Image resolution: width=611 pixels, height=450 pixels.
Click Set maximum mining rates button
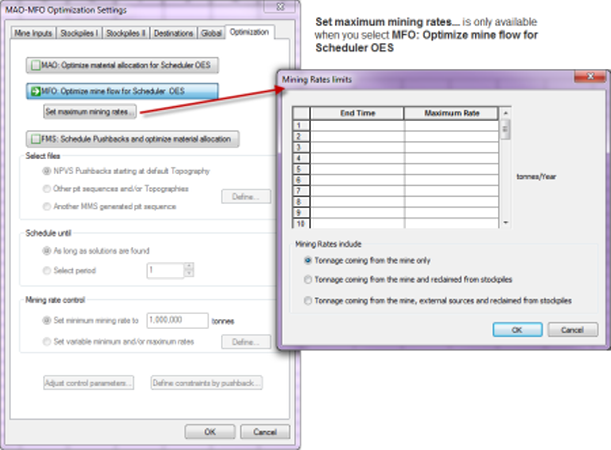[x=89, y=111]
